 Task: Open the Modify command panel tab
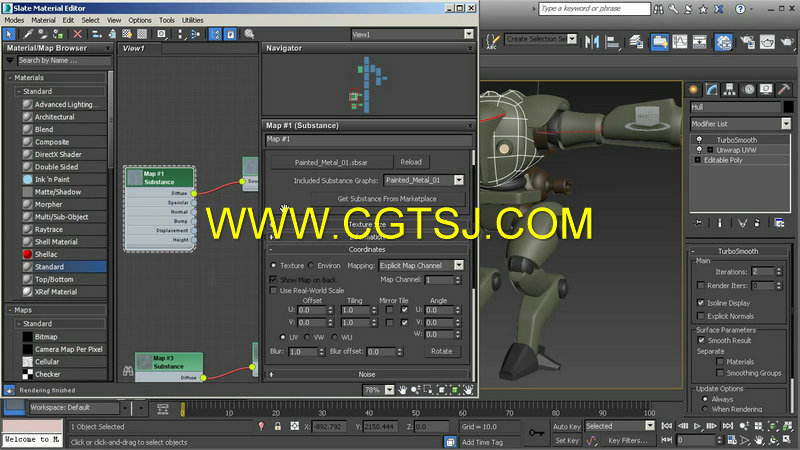[712, 89]
